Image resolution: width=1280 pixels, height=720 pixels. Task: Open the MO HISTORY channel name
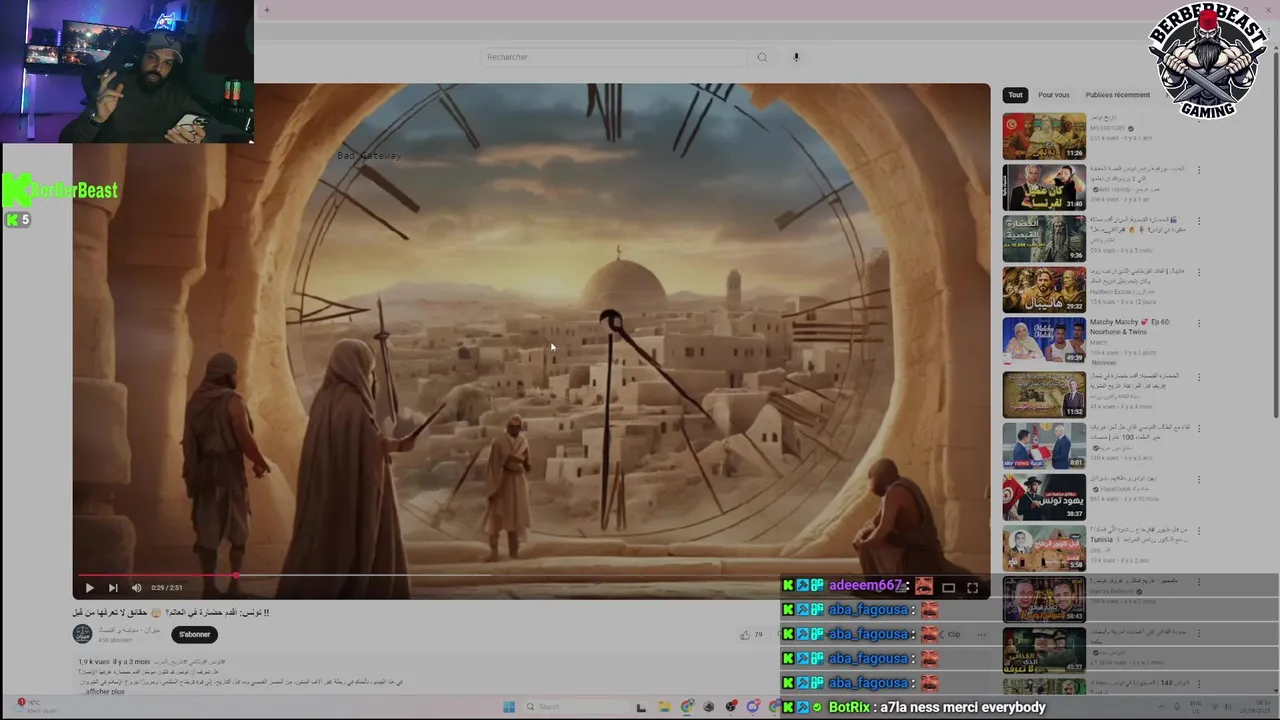(1107, 128)
